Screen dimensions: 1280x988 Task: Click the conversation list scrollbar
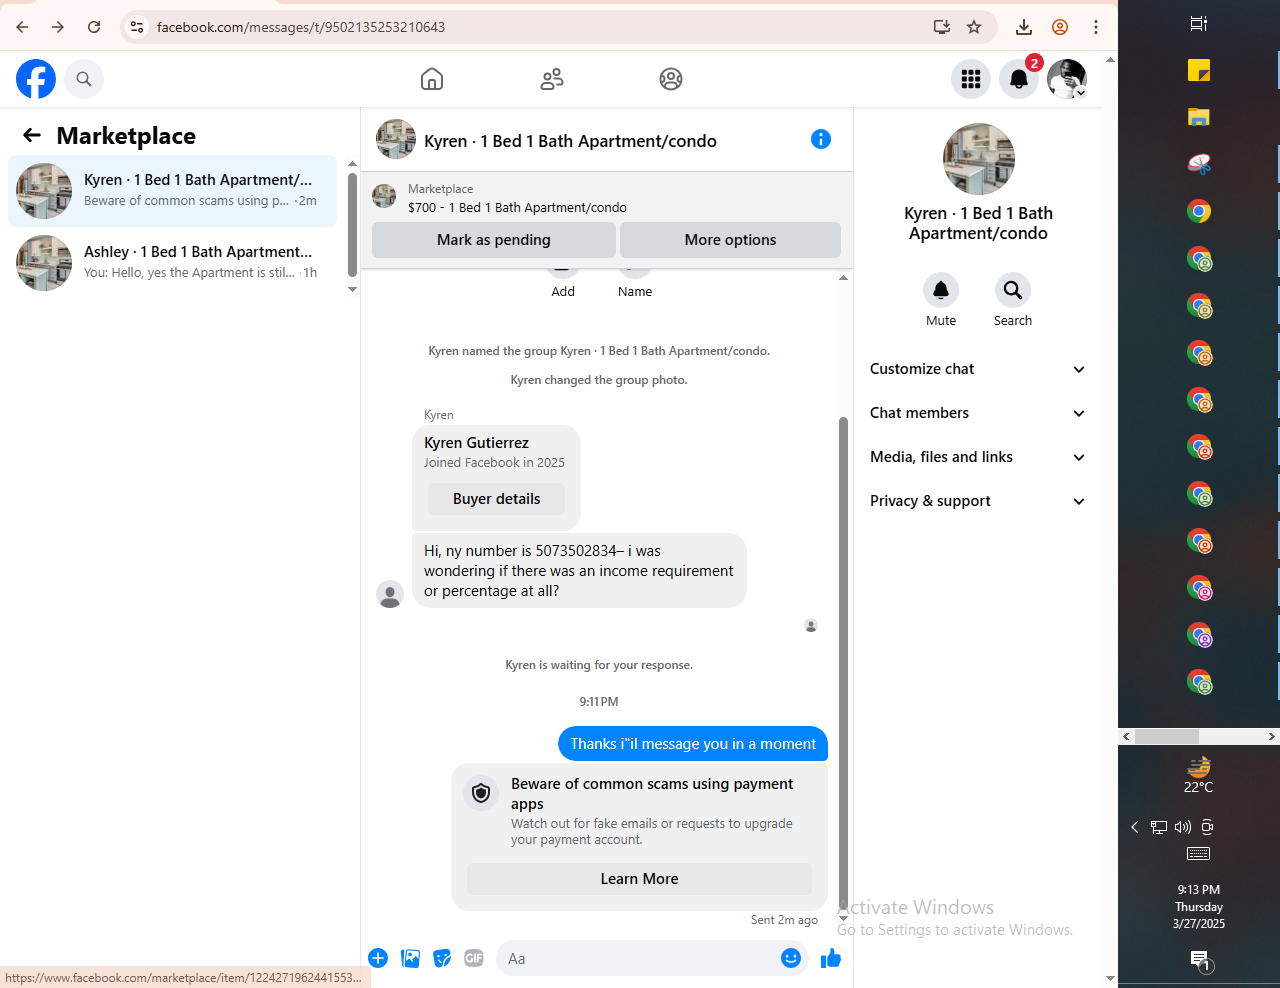tap(352, 225)
